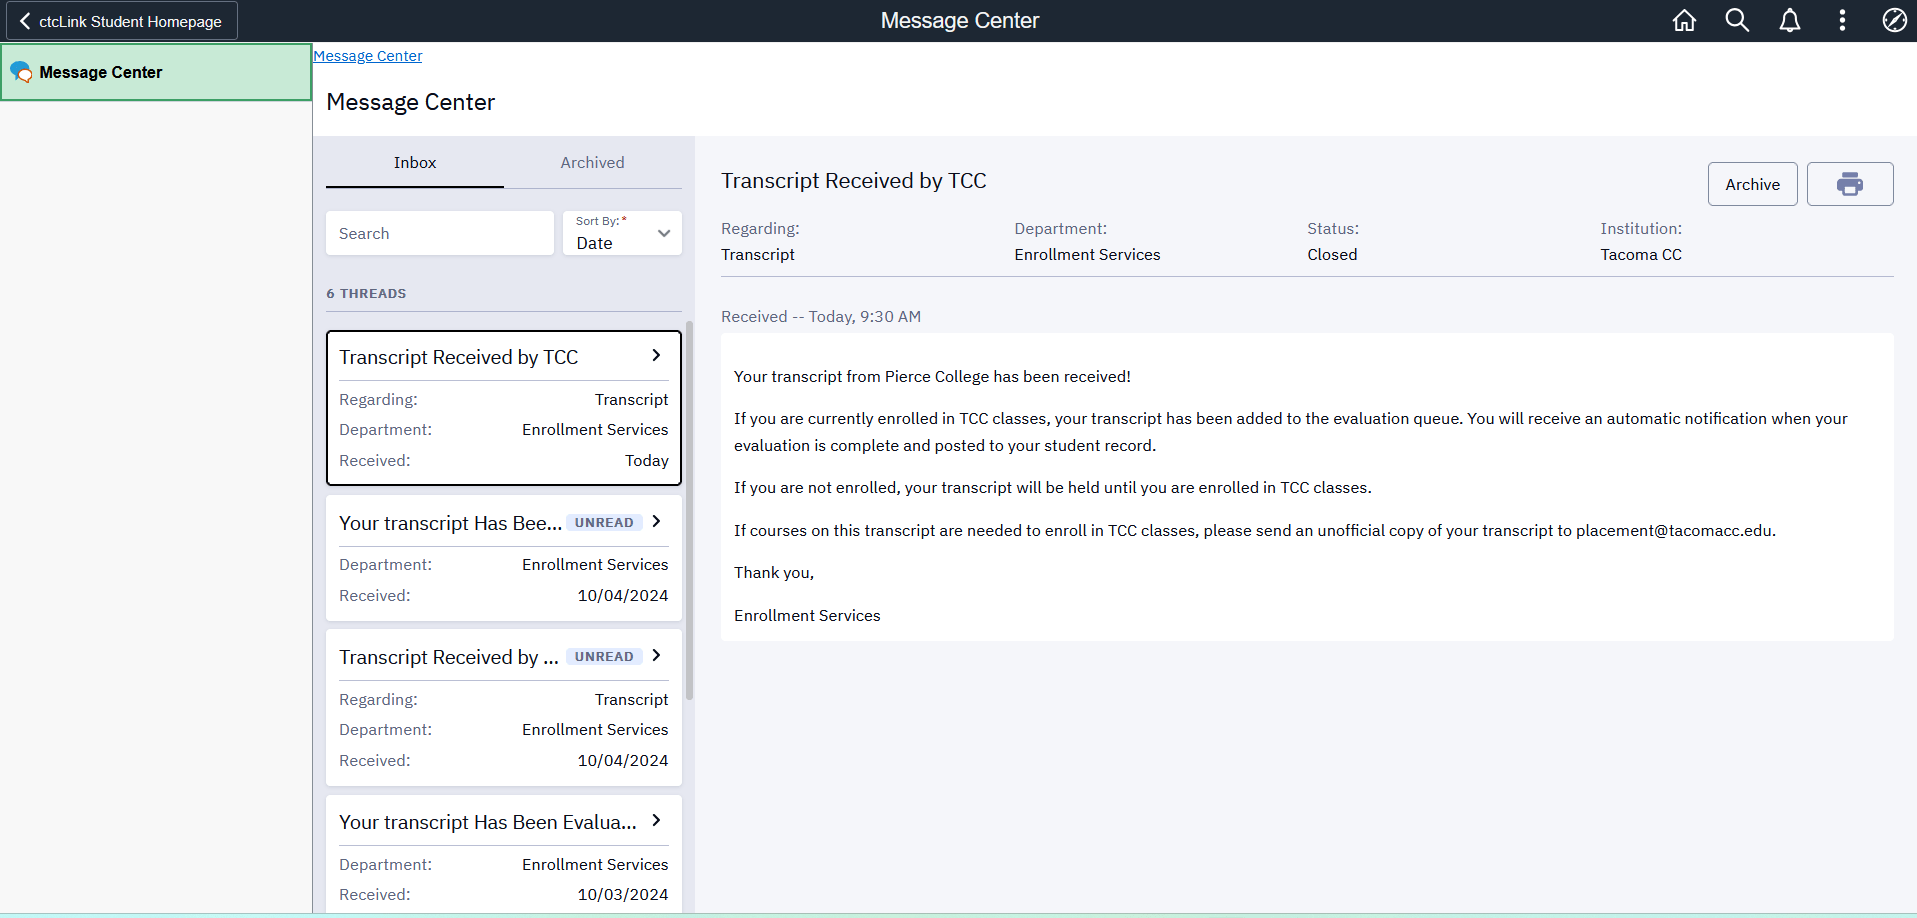
Task: Click the Message Center chat bubble icon
Action: click(21, 72)
